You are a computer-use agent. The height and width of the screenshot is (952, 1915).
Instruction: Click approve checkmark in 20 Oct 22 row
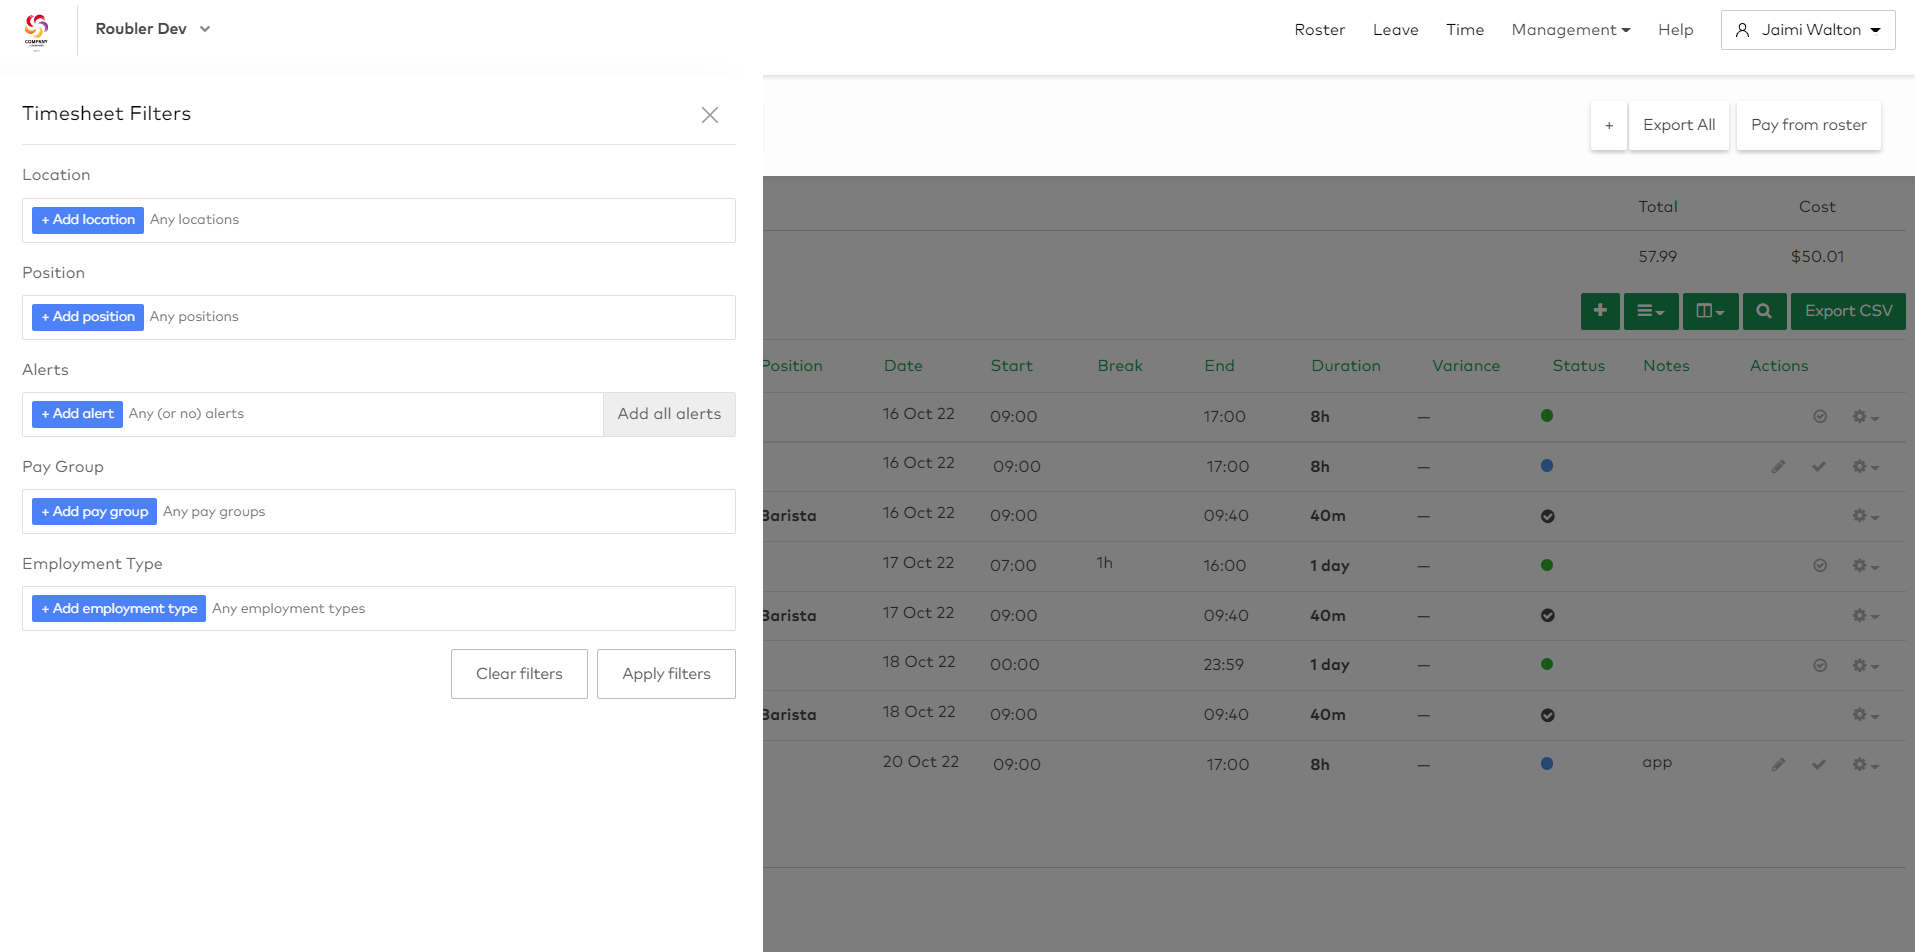[1819, 765]
